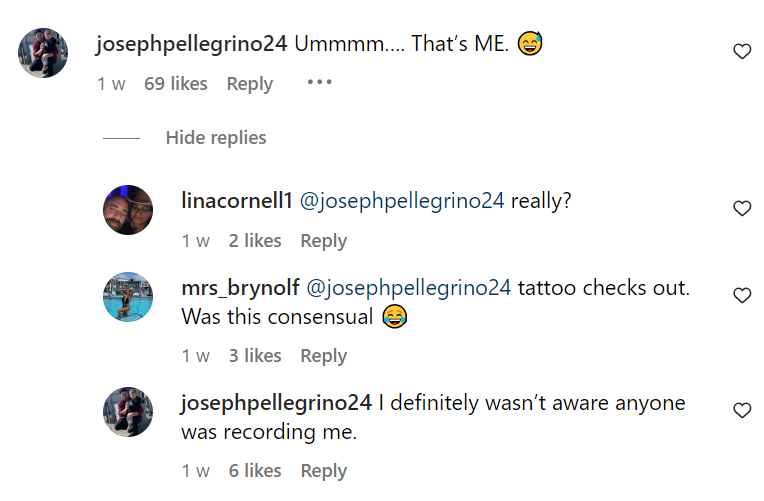
Task: Reply to the last josephpellegrino24 comment
Action: tap(324, 471)
